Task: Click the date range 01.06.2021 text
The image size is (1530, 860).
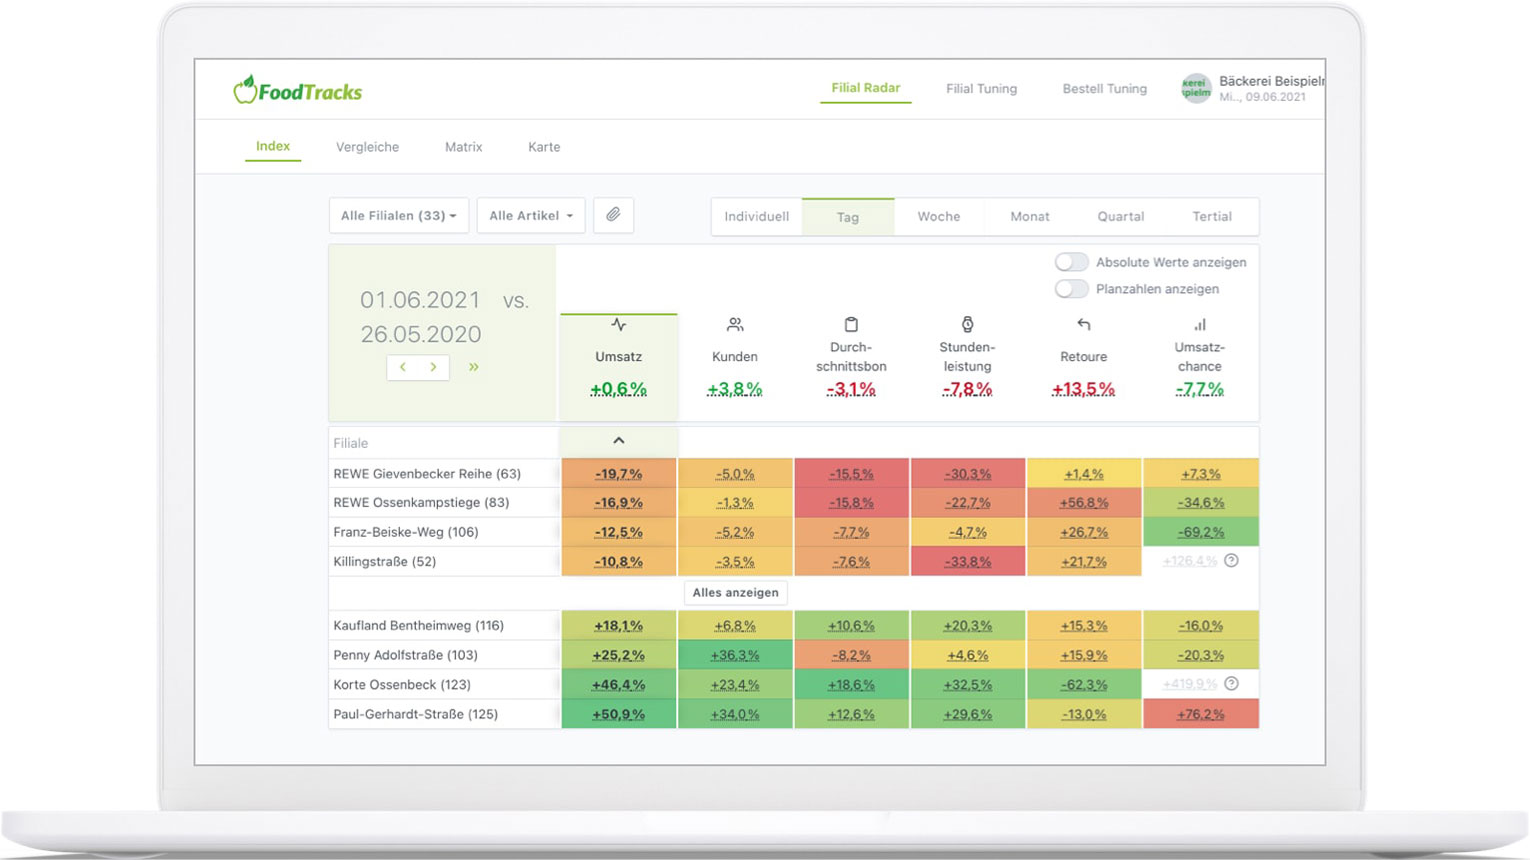Action: [x=420, y=300]
